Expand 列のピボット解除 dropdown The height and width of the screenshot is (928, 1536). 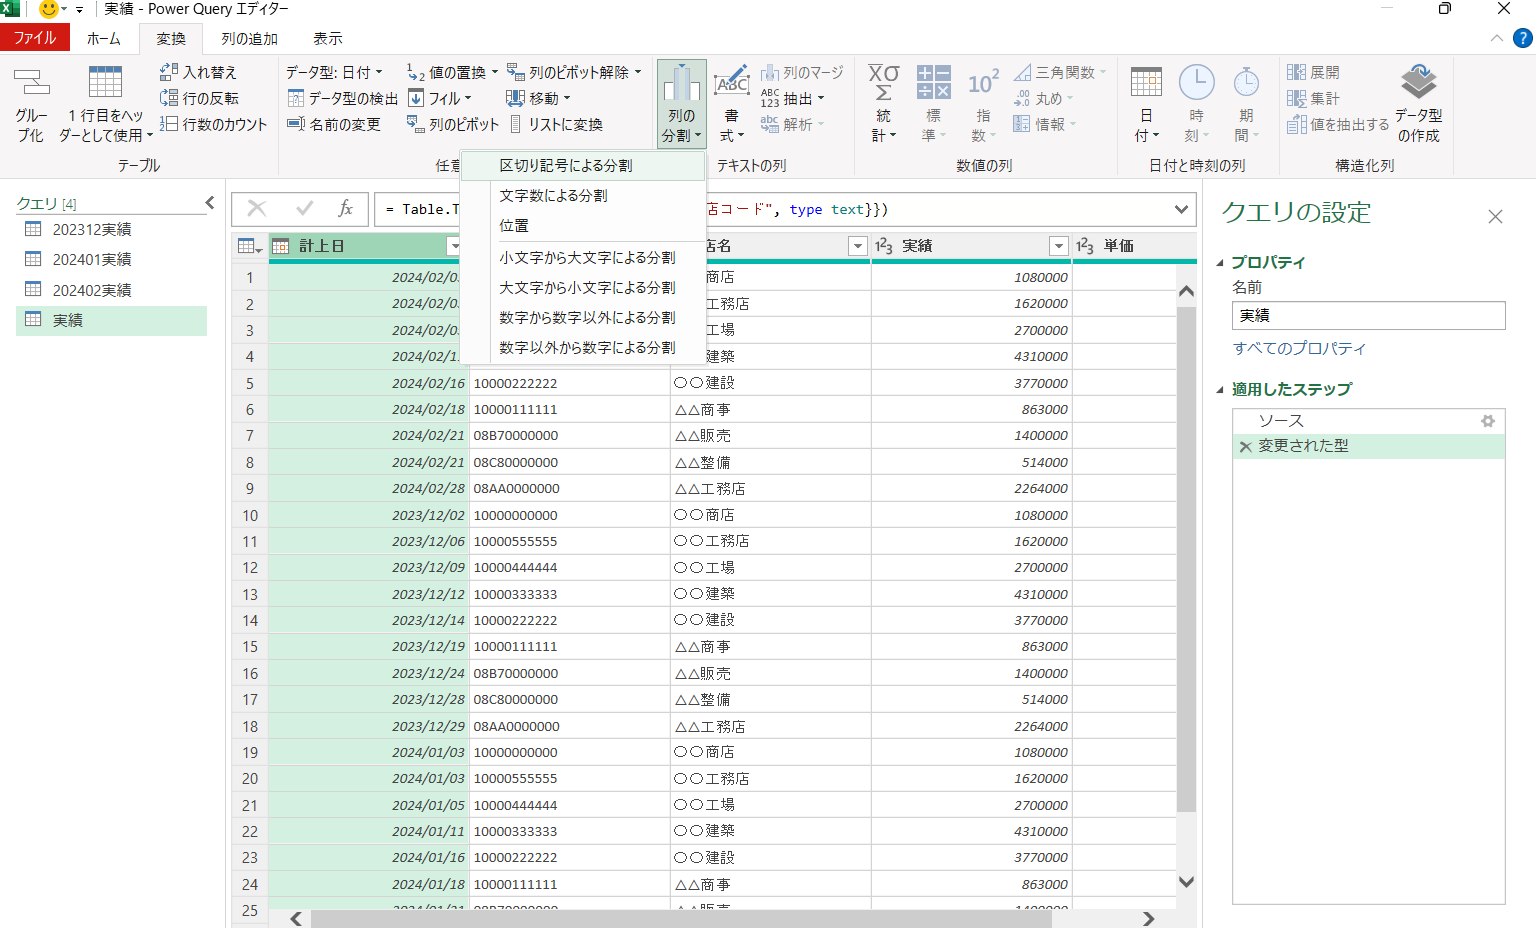(638, 72)
